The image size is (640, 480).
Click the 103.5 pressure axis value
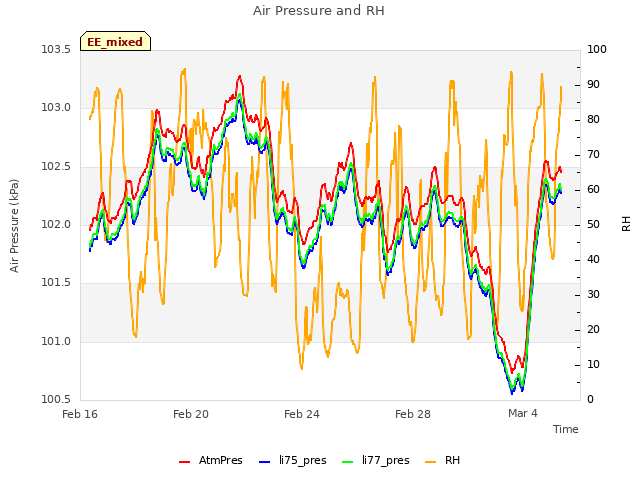(x=56, y=50)
